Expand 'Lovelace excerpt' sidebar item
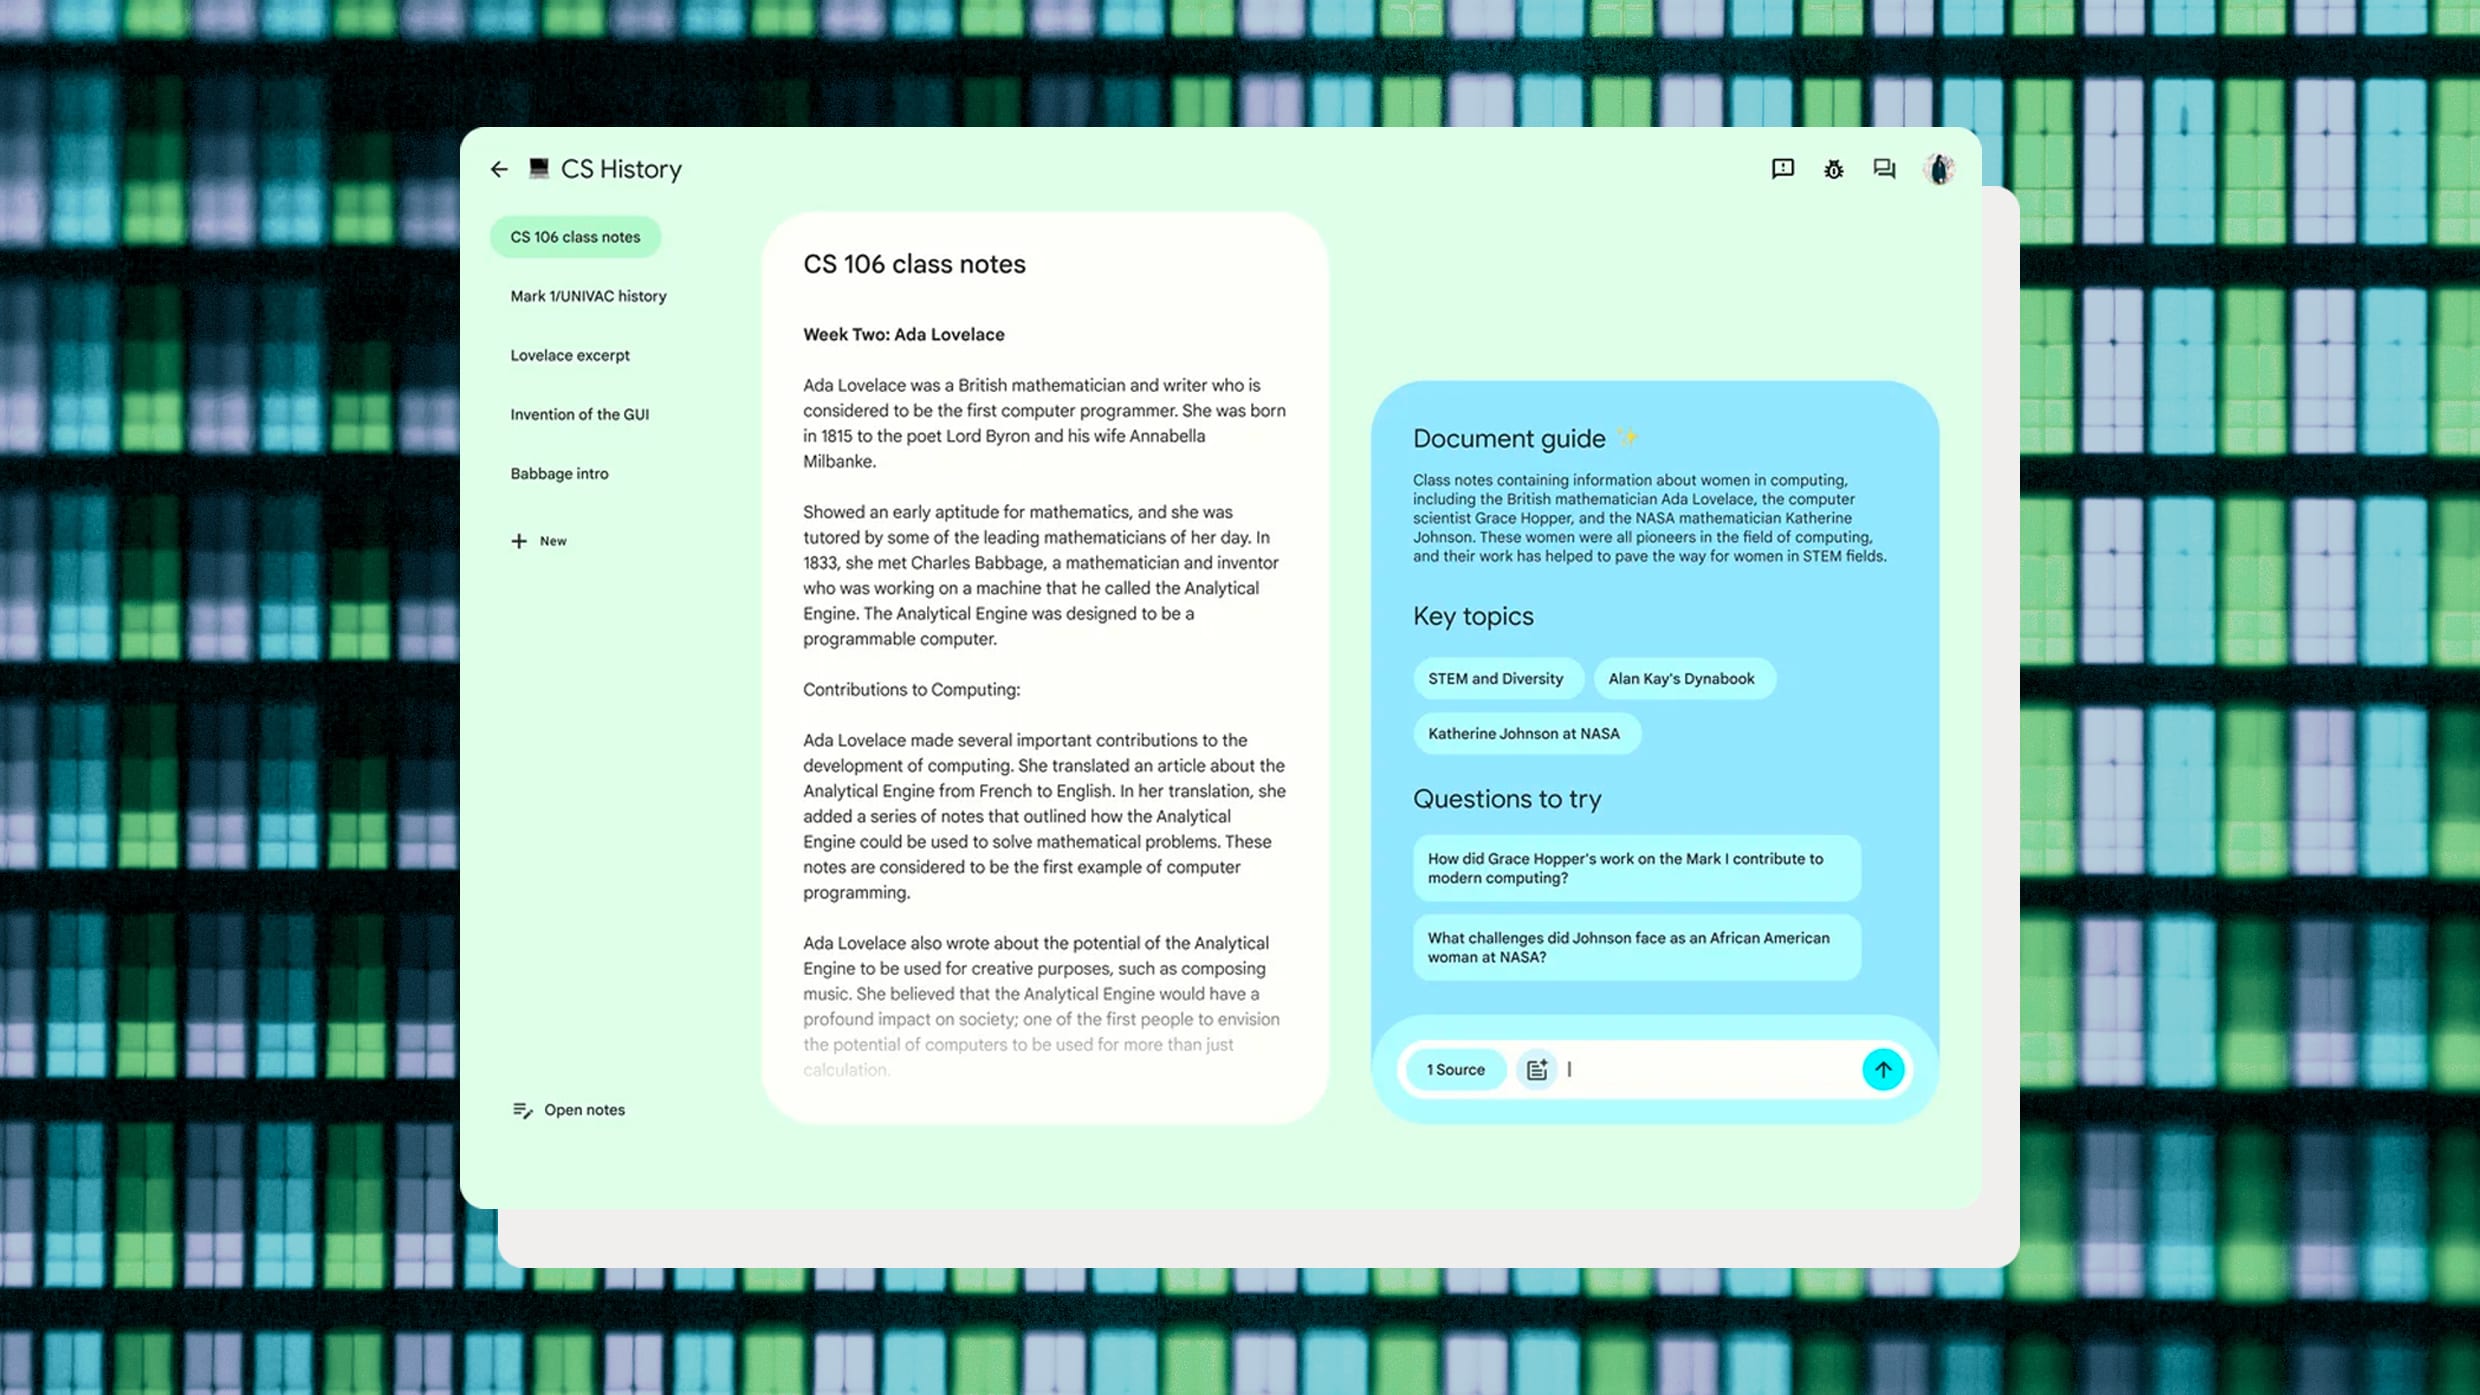Screen dimensions: 2480x1395 571,354
